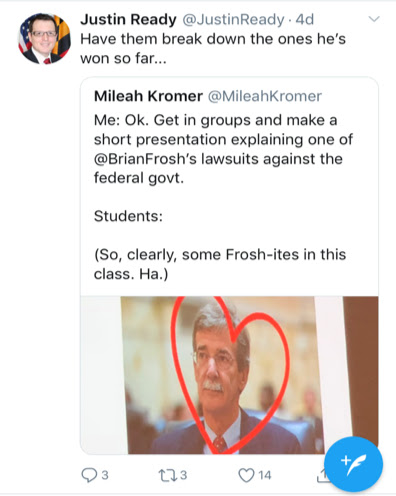Screen dimensions: 396x496
Task: Open quoted tweet text about group presentation
Action: [223, 149]
